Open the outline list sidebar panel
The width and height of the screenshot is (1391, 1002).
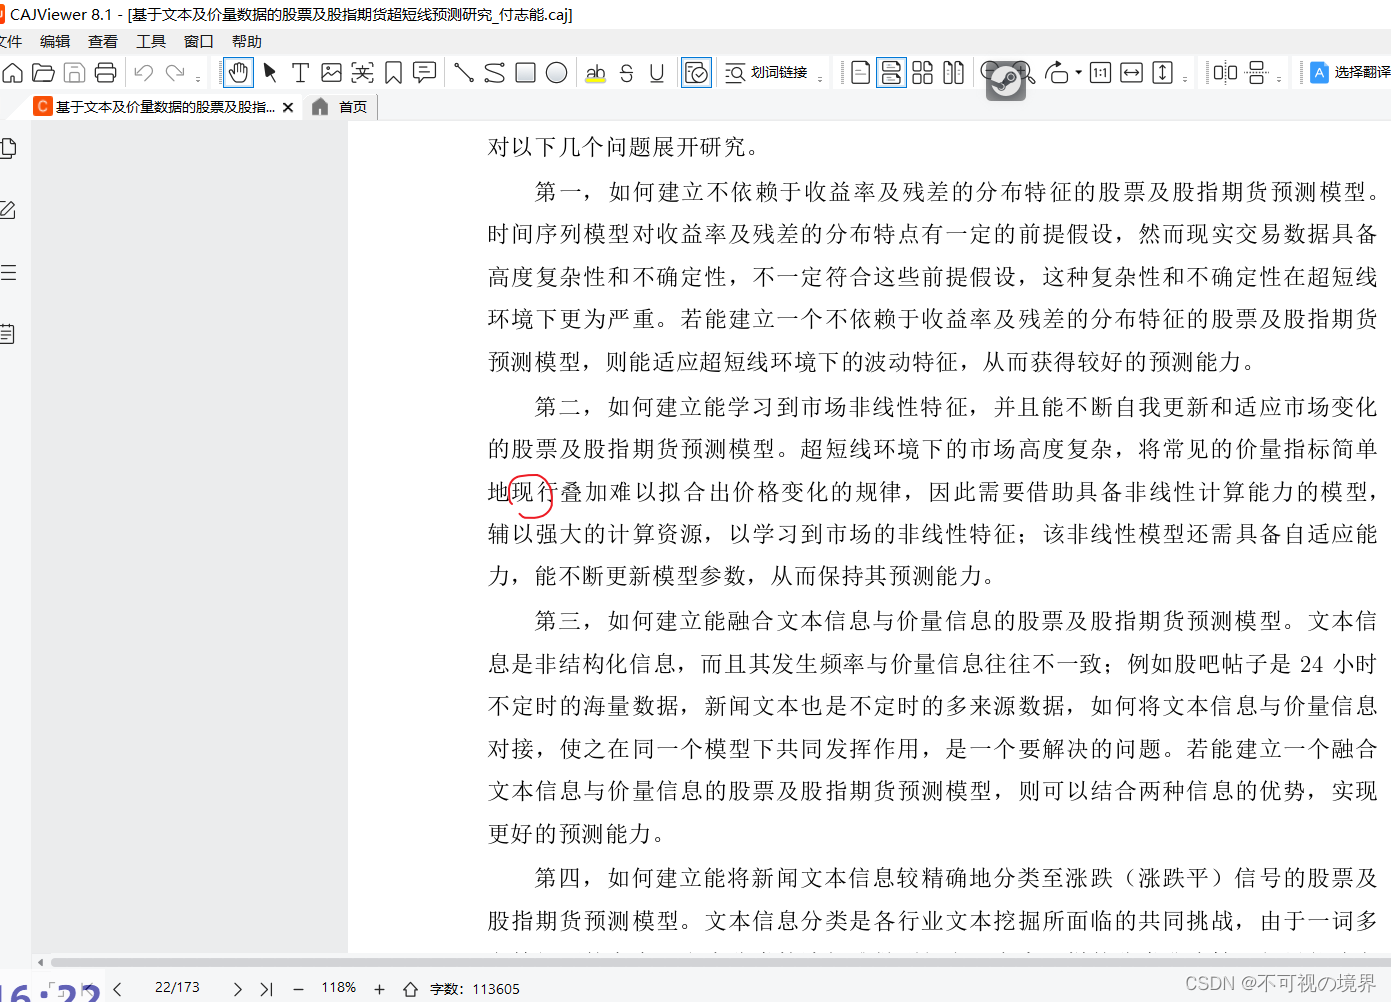8,272
